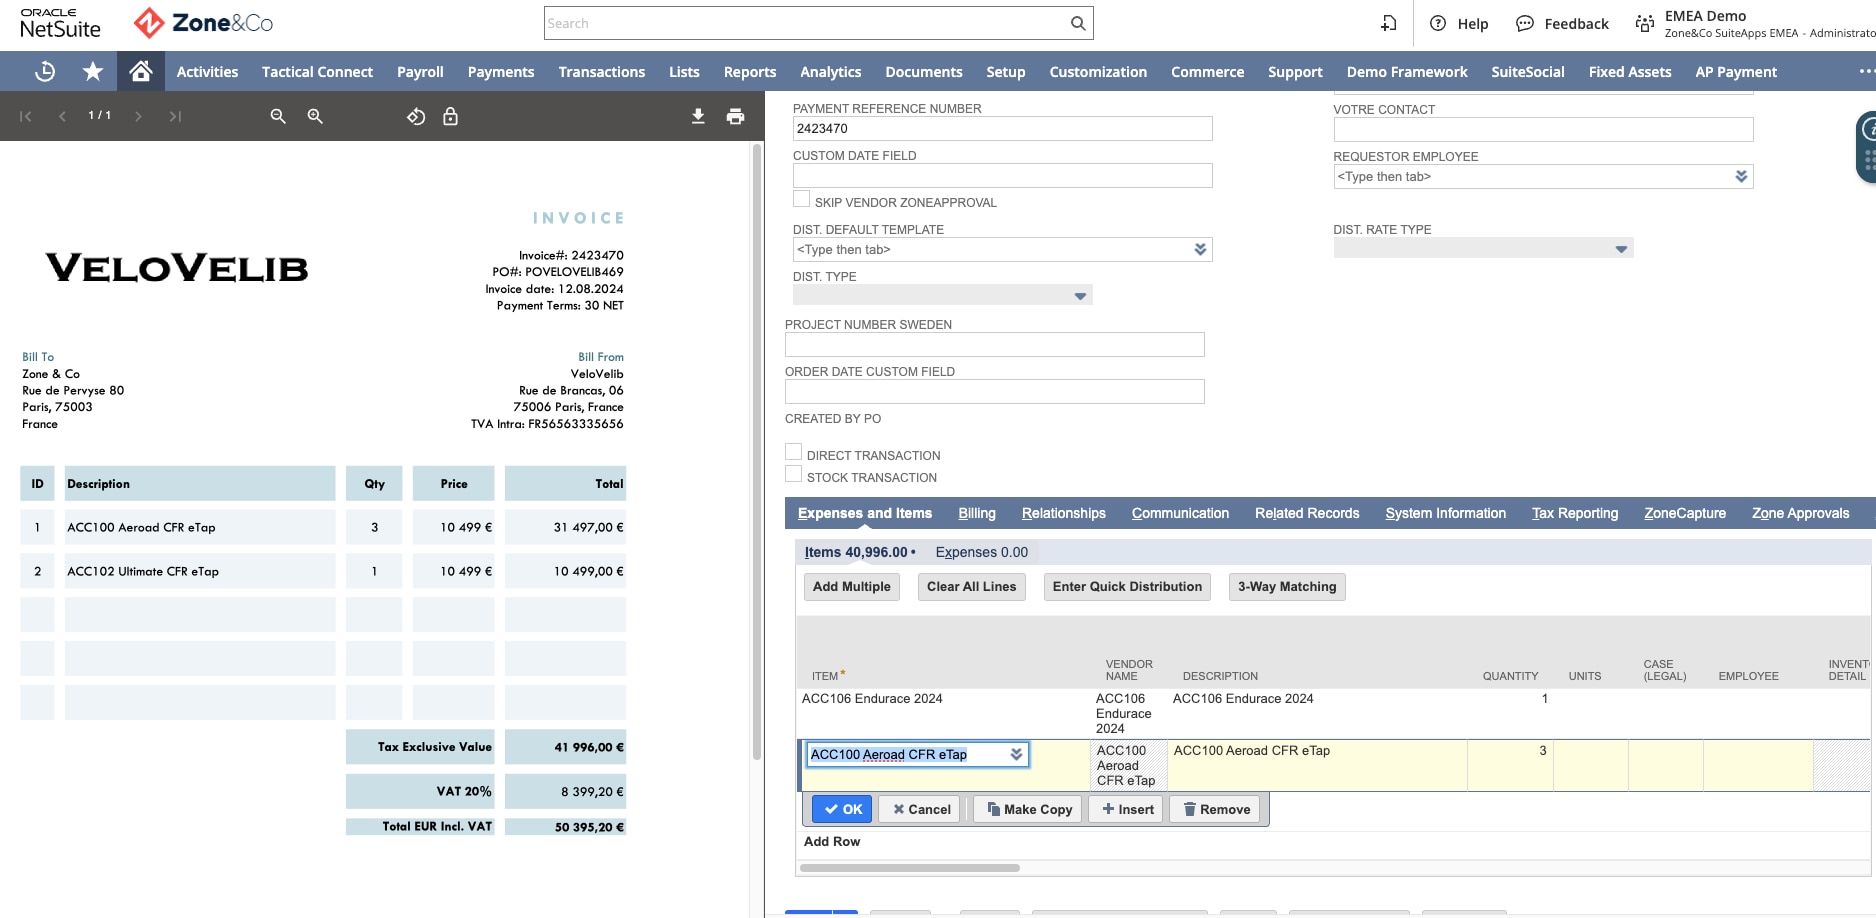Tick the Stock Transaction checkbox
Image resolution: width=1876 pixels, height=918 pixels.
point(794,474)
